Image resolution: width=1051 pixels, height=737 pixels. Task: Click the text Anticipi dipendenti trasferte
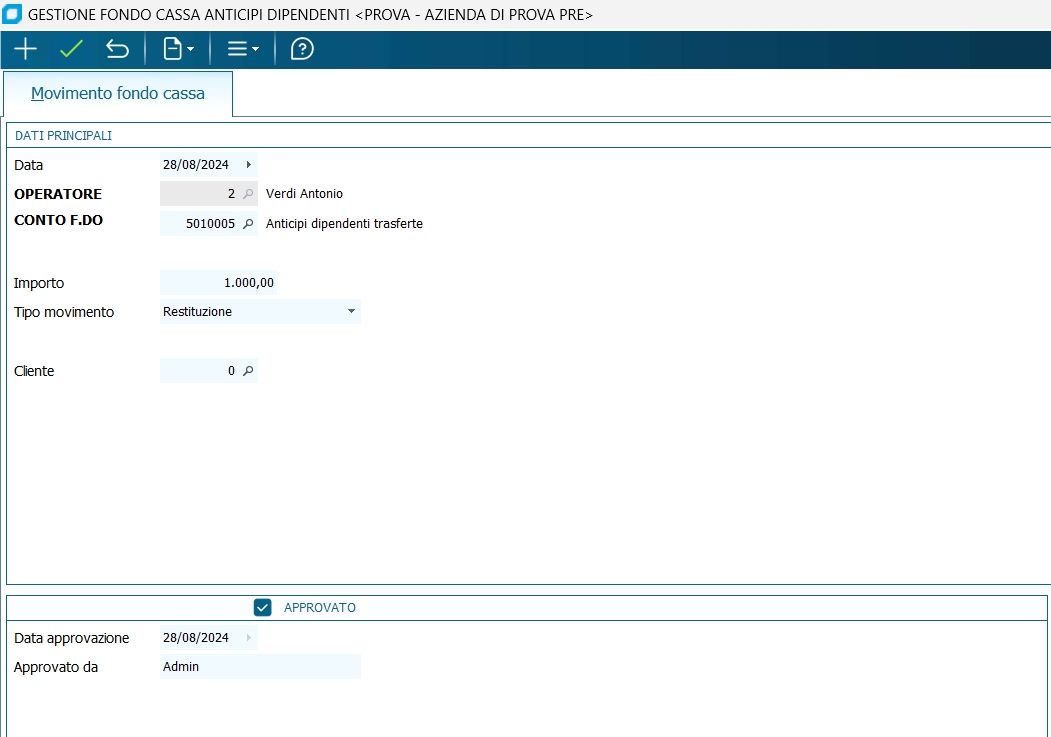[x=345, y=224]
